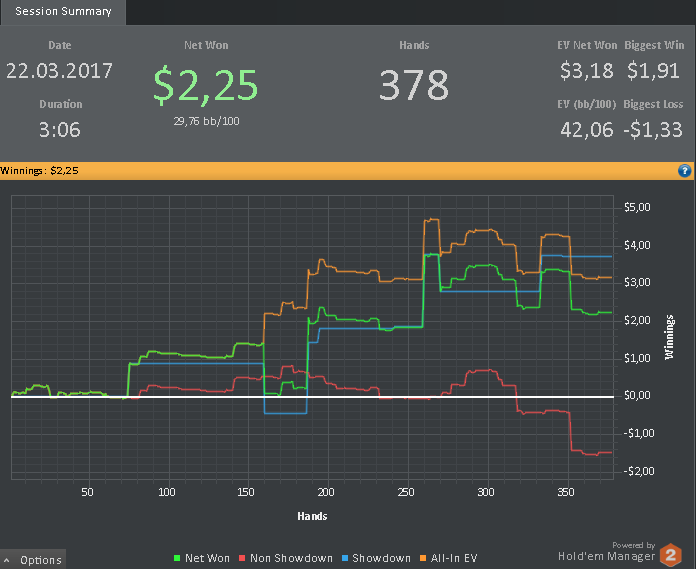Toggle the green Net Won legend swatch
The image size is (696, 569).
click(x=177, y=558)
